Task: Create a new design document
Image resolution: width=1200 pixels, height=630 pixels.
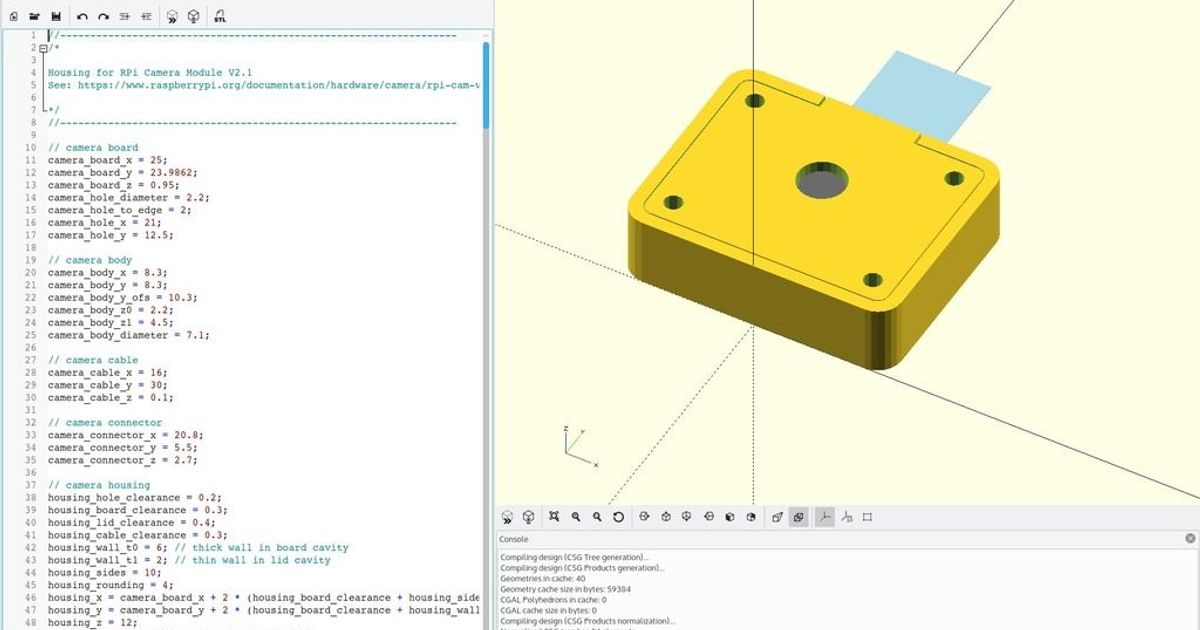Action: [x=14, y=17]
